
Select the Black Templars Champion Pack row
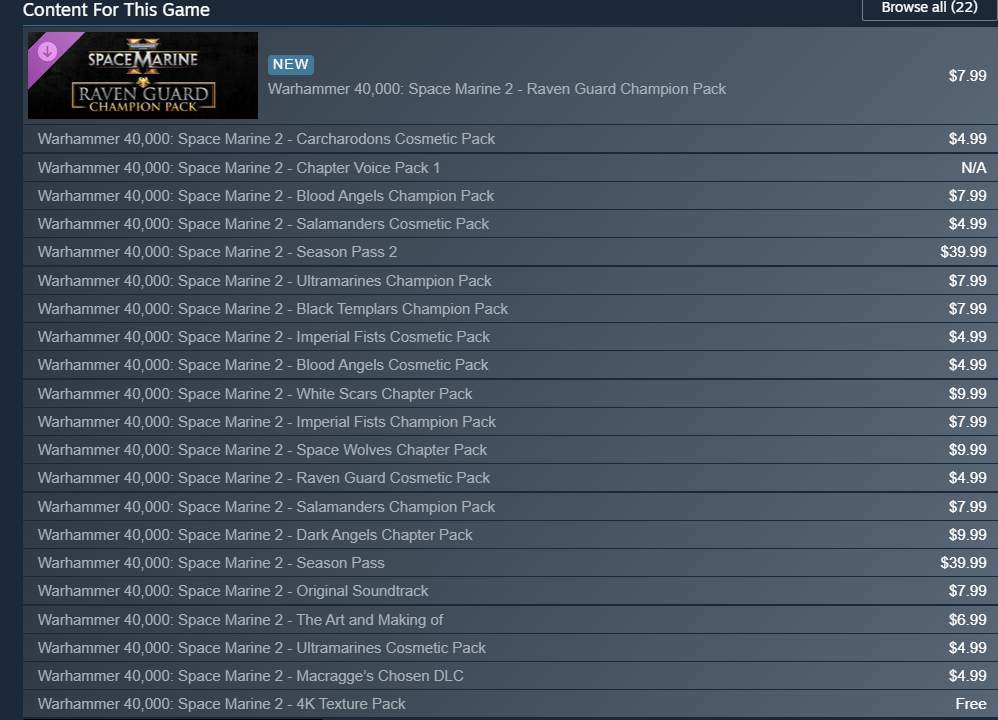point(510,309)
